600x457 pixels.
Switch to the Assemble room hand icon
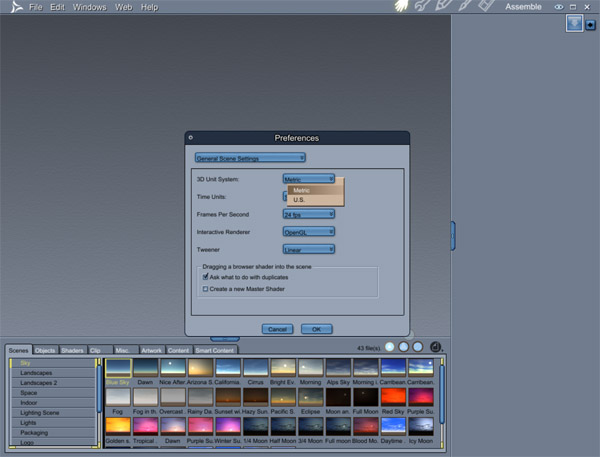401,6
